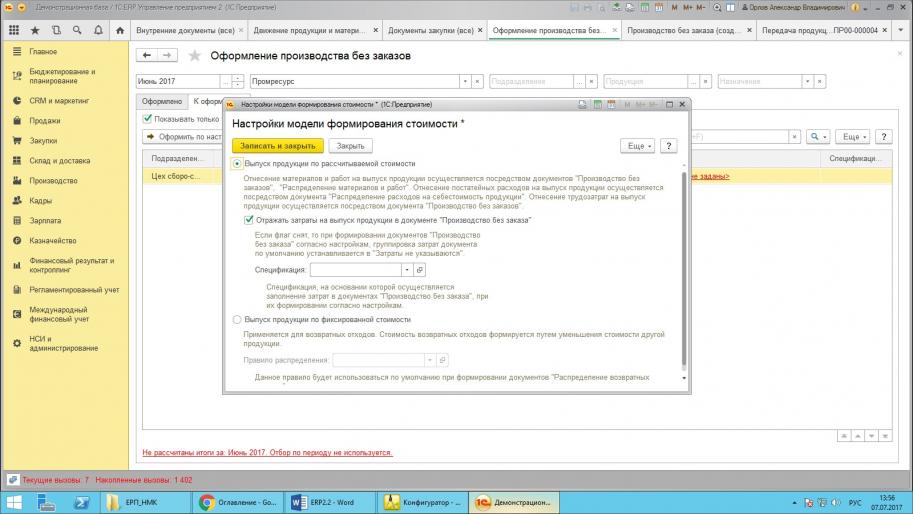This screenshot has height=514, width=913.
Task: Select 'Выпуск продукции по рассчитываемой стоимости' radio
Action: tap(237, 163)
